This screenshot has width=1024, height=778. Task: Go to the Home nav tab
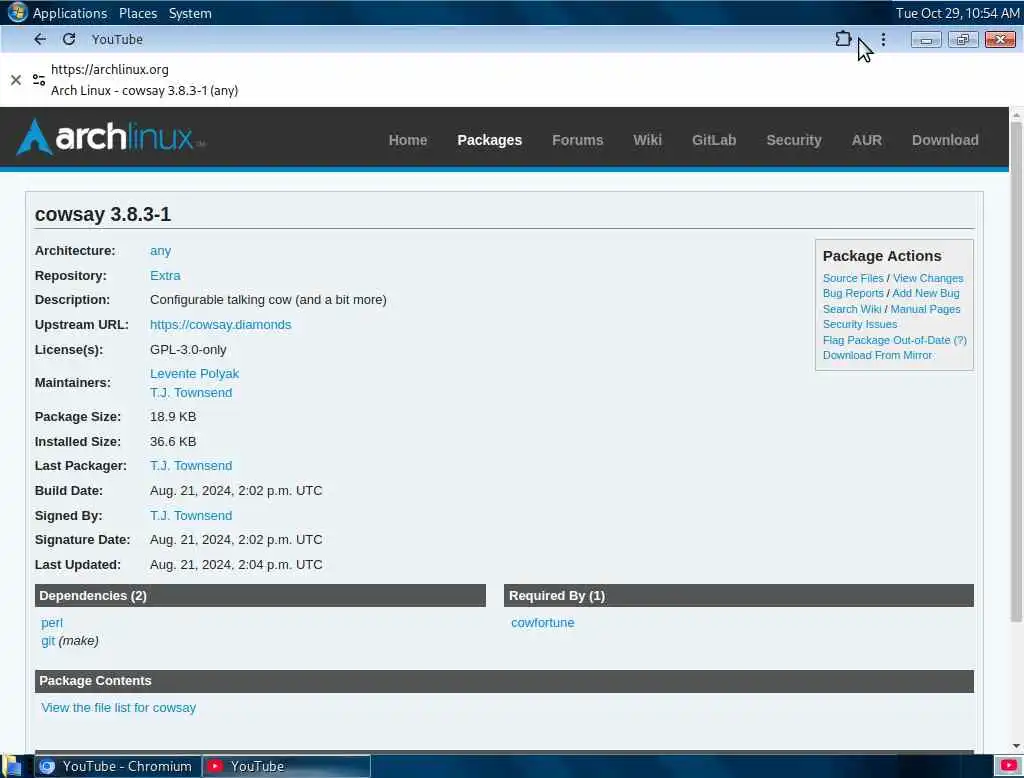coord(408,140)
